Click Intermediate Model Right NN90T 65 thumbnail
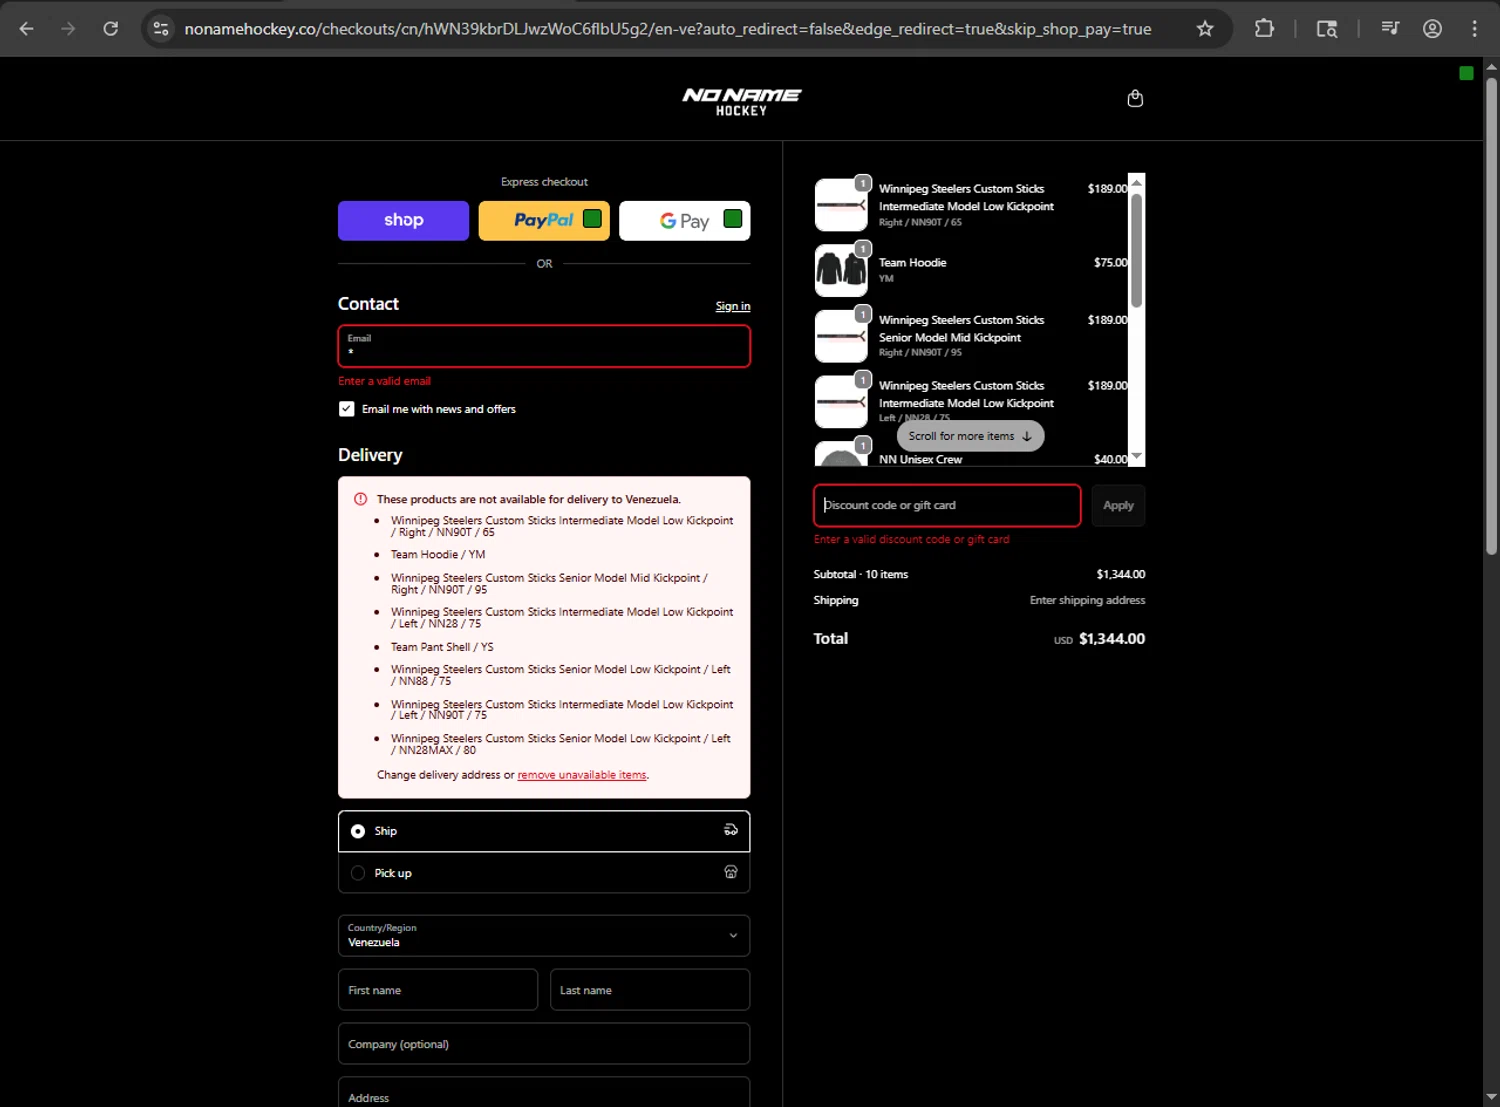Image resolution: width=1500 pixels, height=1107 pixels. (x=841, y=205)
